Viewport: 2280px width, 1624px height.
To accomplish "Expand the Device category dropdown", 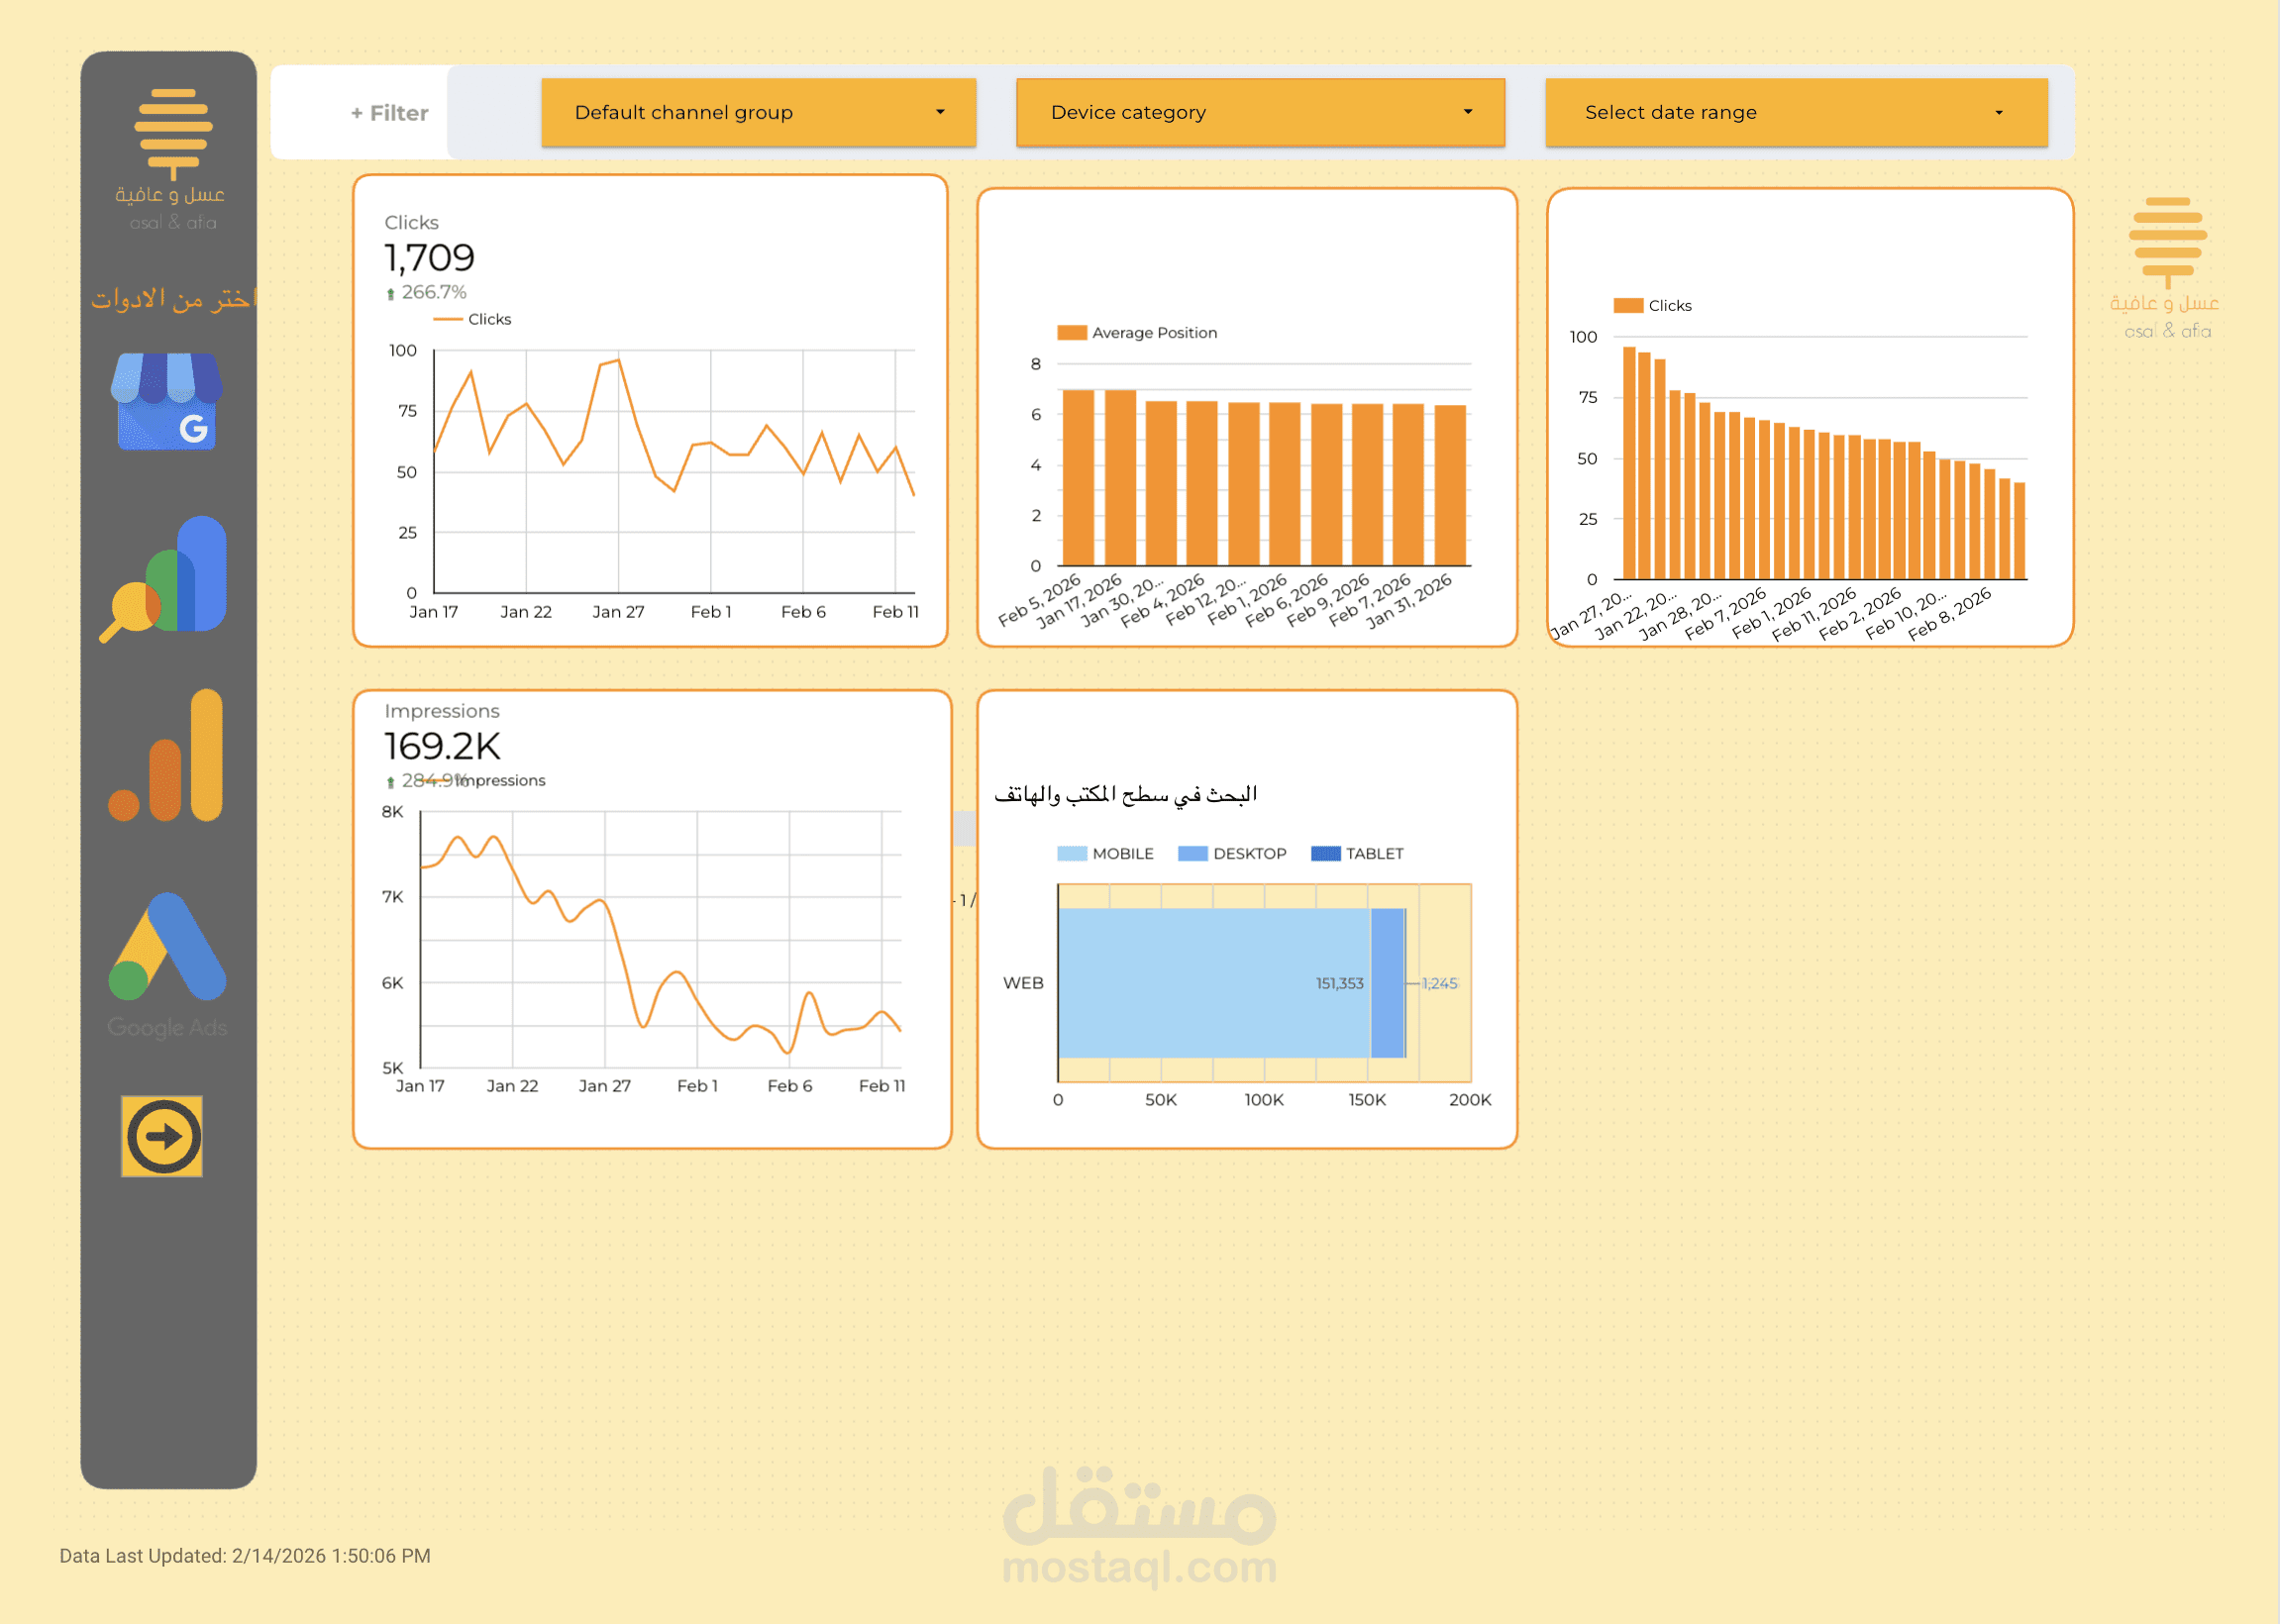I will coord(1259,113).
